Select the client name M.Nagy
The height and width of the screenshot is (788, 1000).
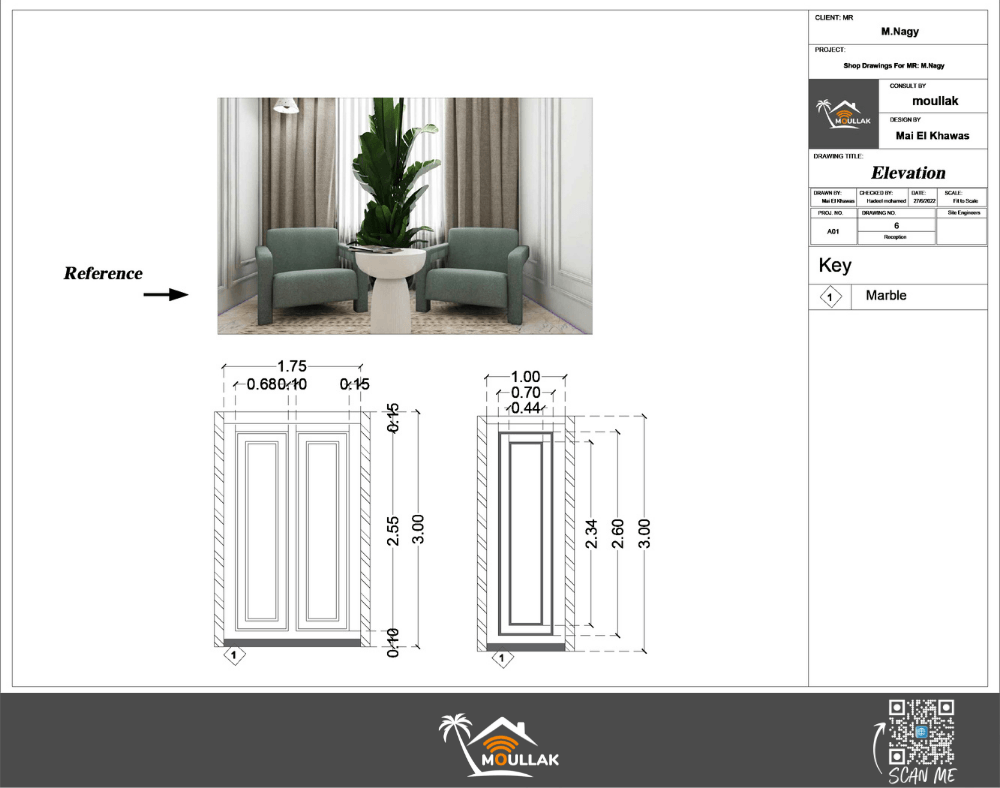901,32
